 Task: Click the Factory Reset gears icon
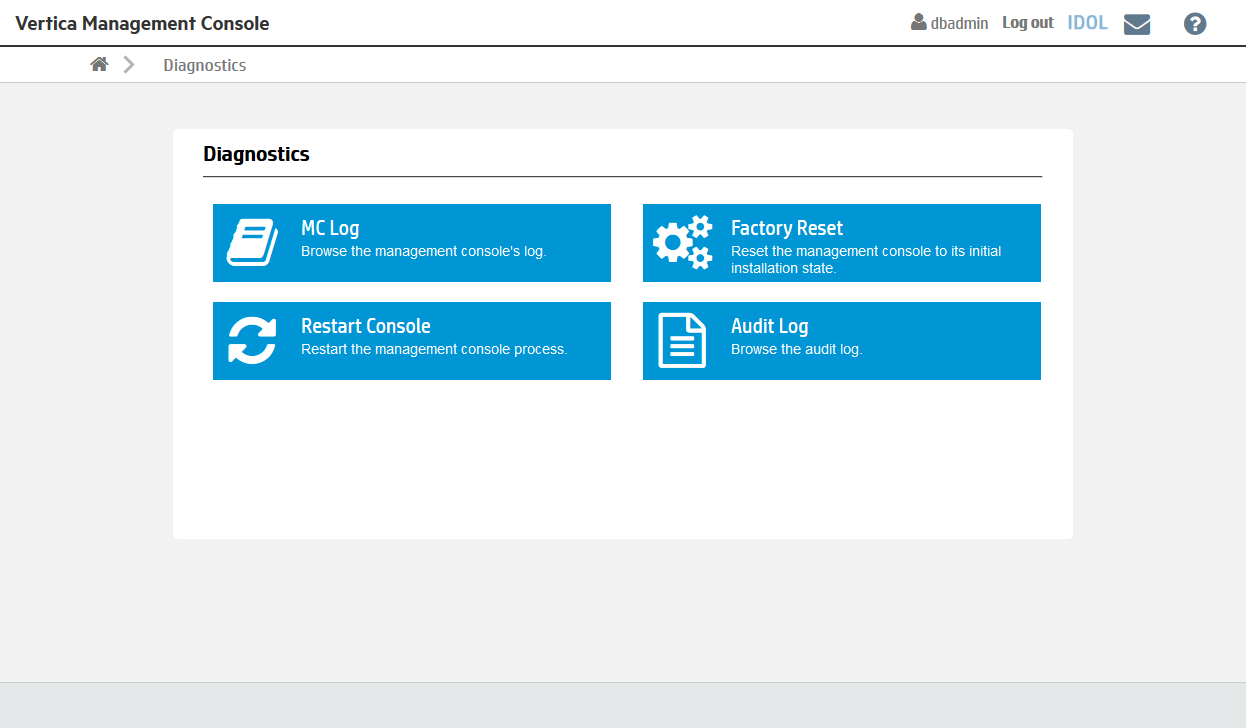point(682,243)
